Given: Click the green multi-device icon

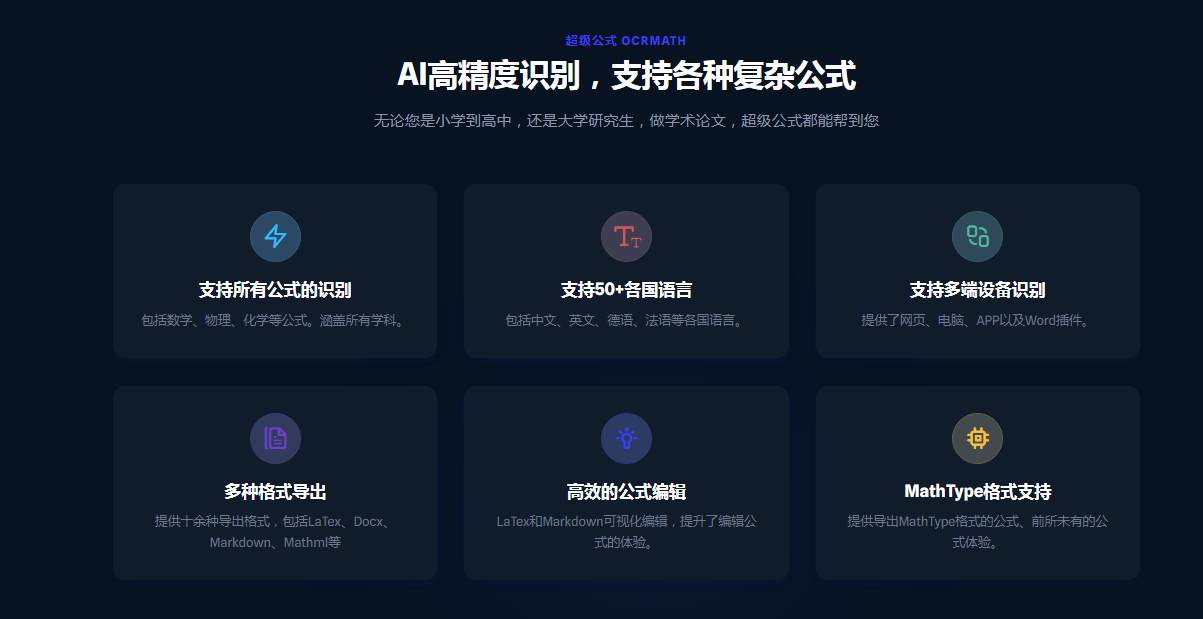Looking at the screenshot, I should point(977,237).
